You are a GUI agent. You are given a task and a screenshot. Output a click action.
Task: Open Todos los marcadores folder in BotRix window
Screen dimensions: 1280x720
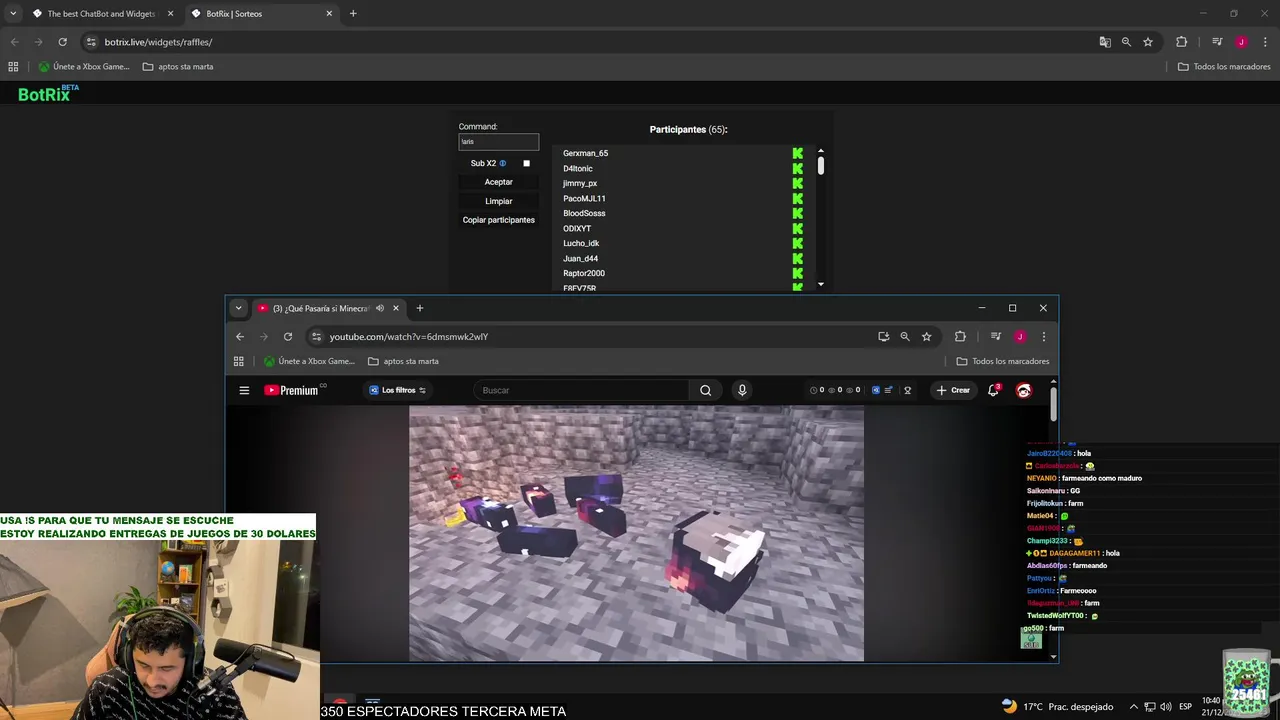[1224, 67]
